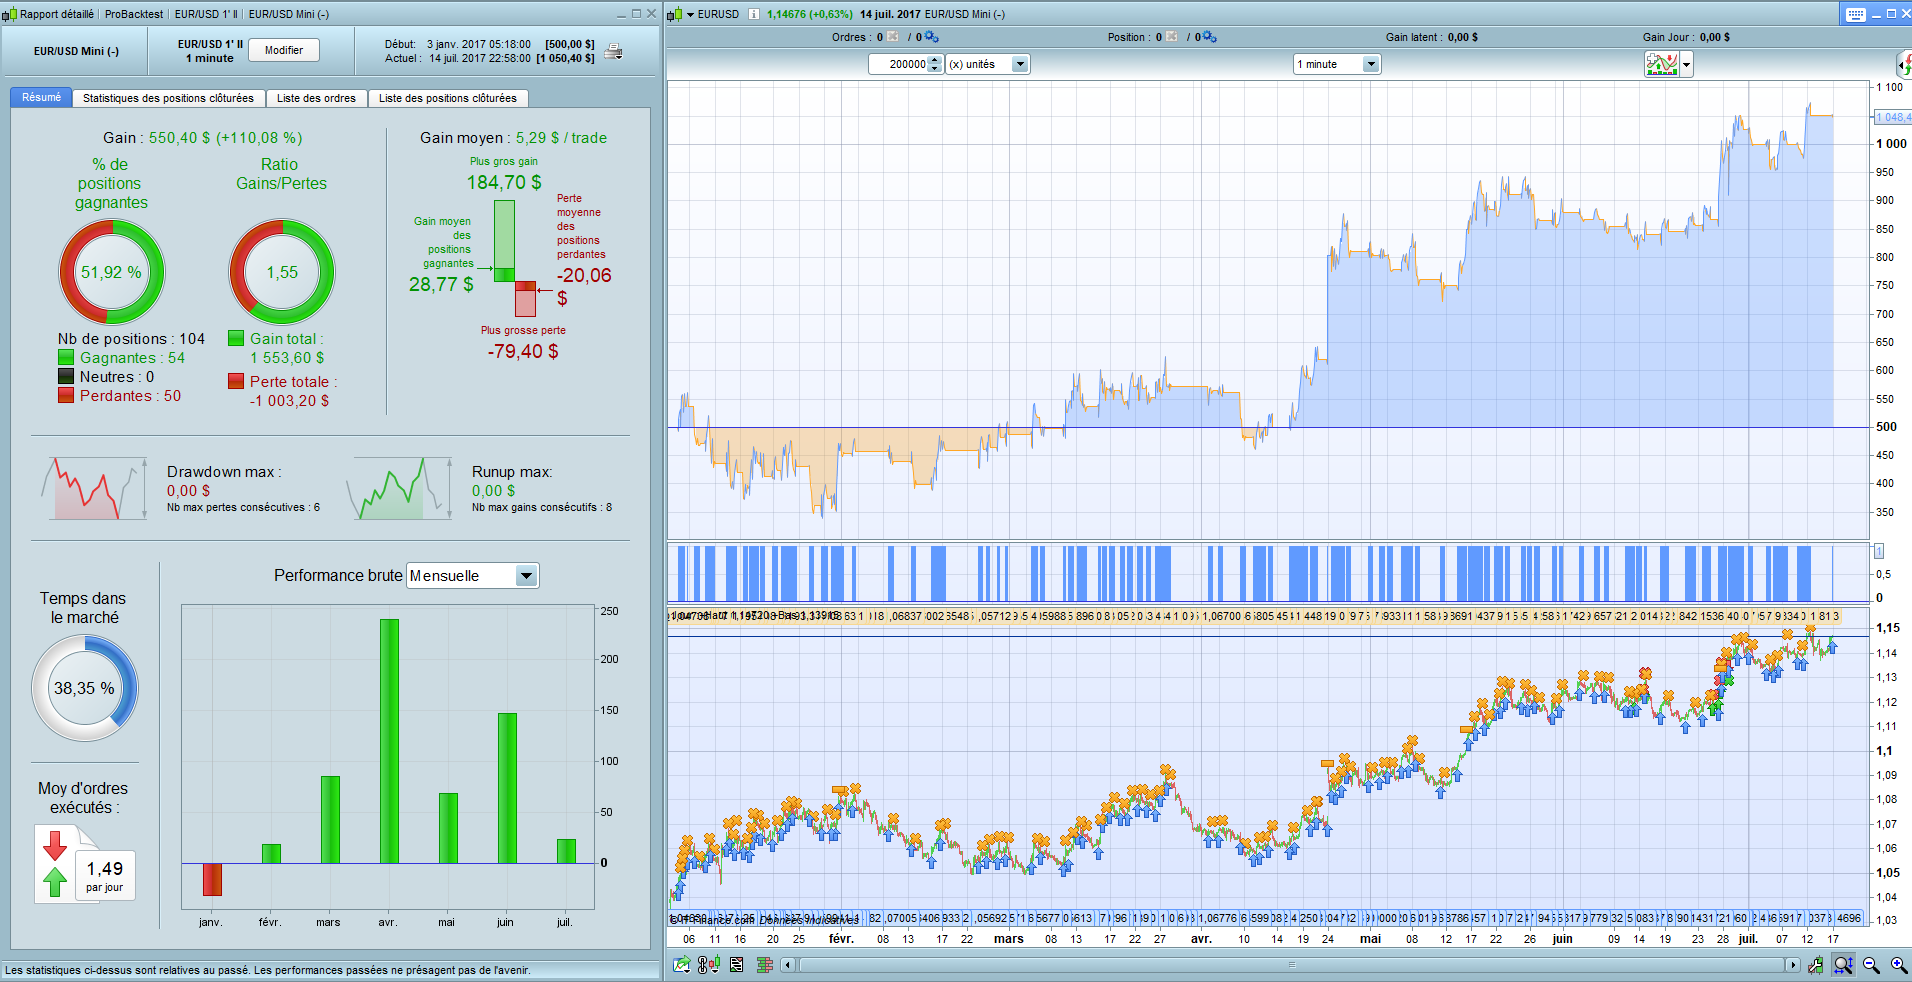Image resolution: width=1912 pixels, height=982 pixels.
Task: Open Statistiques des positions clôturées tab
Action: (168, 98)
